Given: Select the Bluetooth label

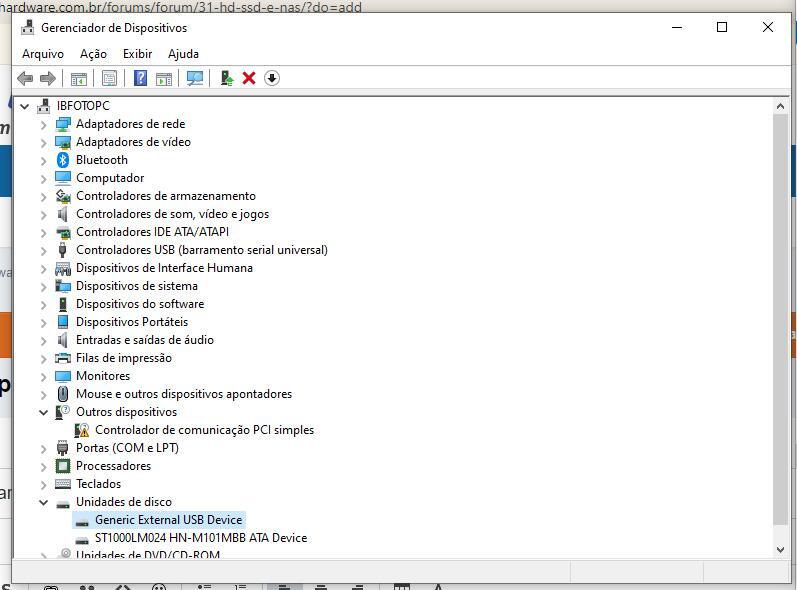Looking at the screenshot, I should [x=102, y=160].
